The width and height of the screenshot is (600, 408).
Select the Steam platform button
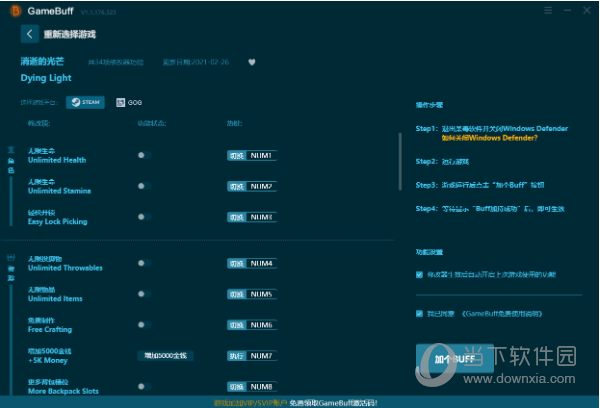coord(85,102)
